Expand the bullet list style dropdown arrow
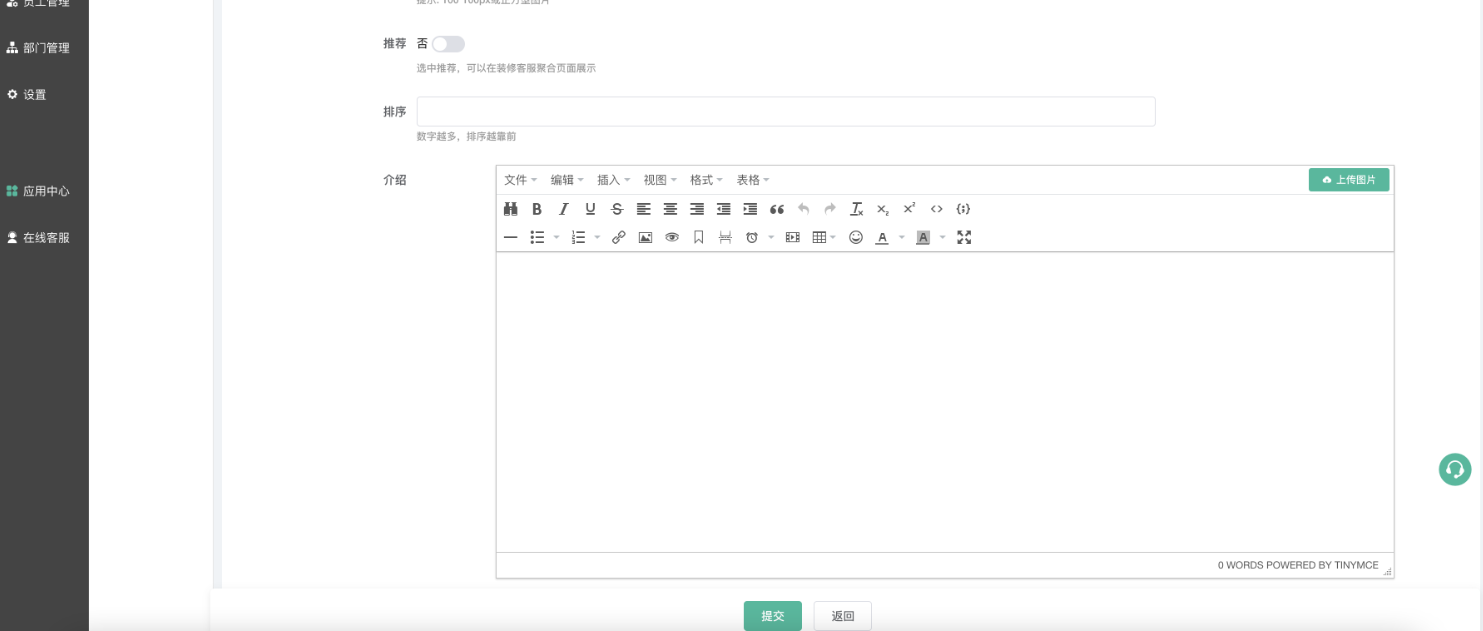The image size is (1483, 631). [x=557, y=238]
